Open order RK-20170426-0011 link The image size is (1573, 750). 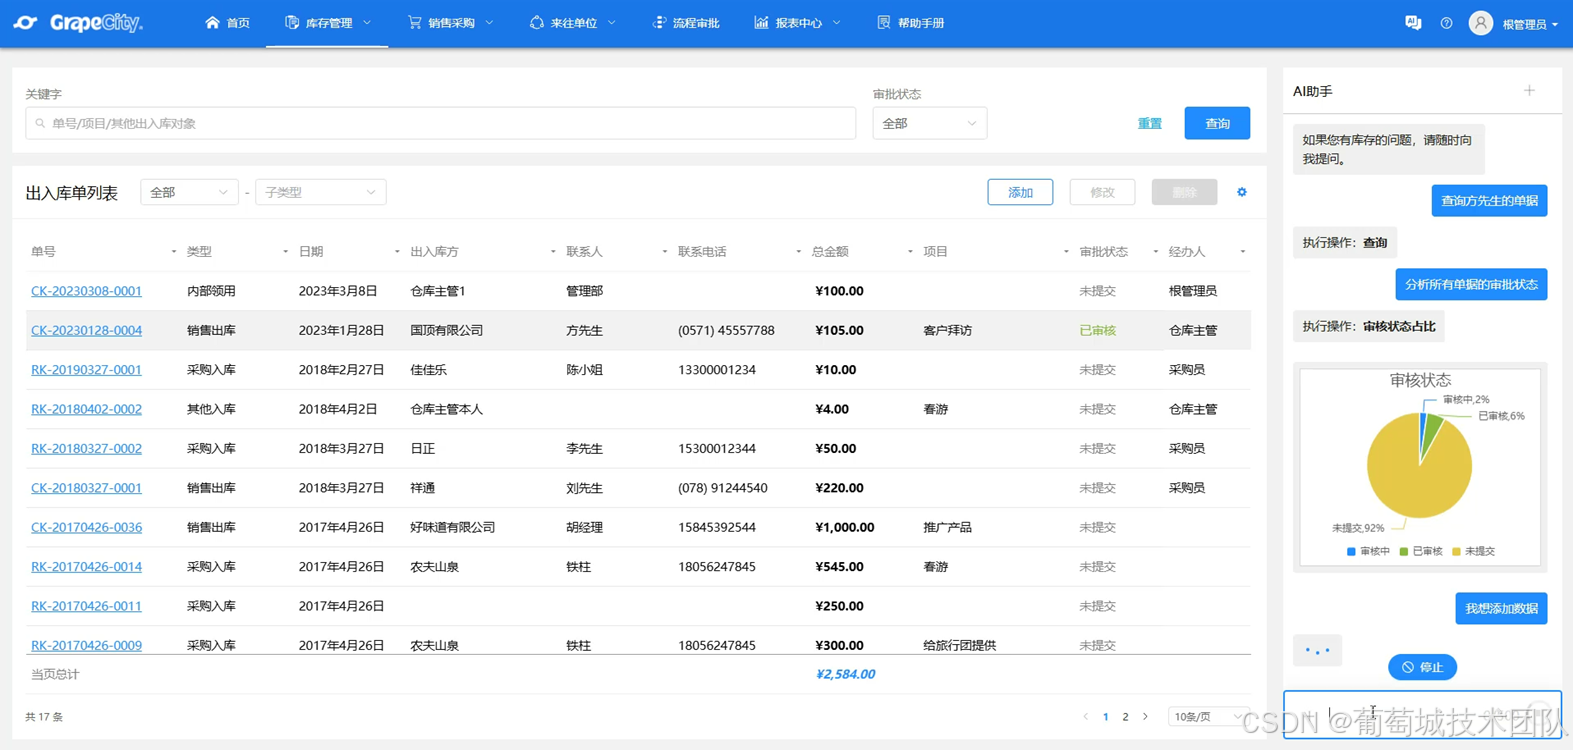(x=86, y=606)
